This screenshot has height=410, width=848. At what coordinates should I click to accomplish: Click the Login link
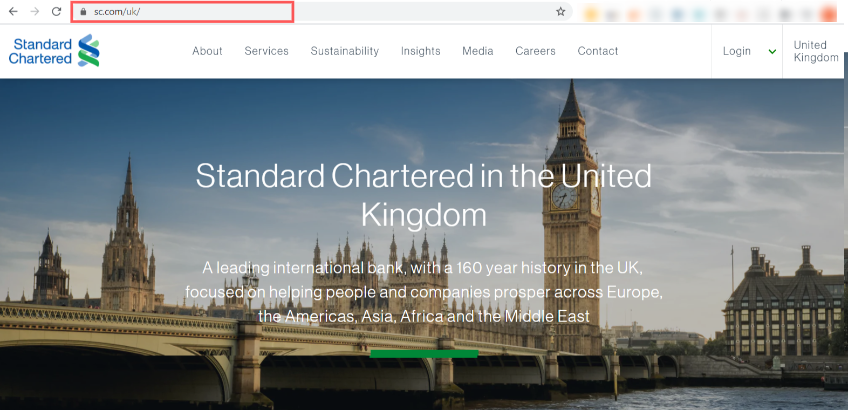[x=737, y=51]
